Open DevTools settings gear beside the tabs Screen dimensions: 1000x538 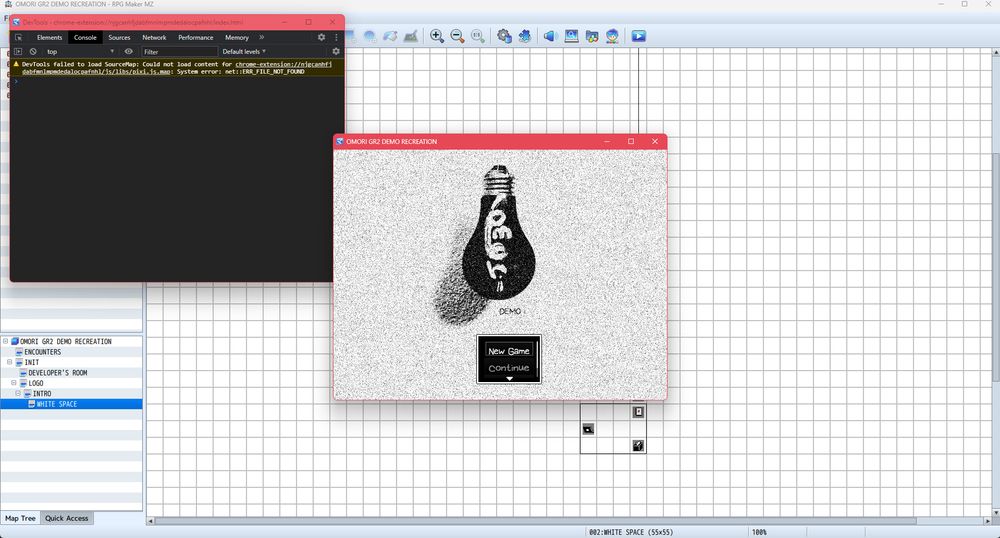pos(321,38)
